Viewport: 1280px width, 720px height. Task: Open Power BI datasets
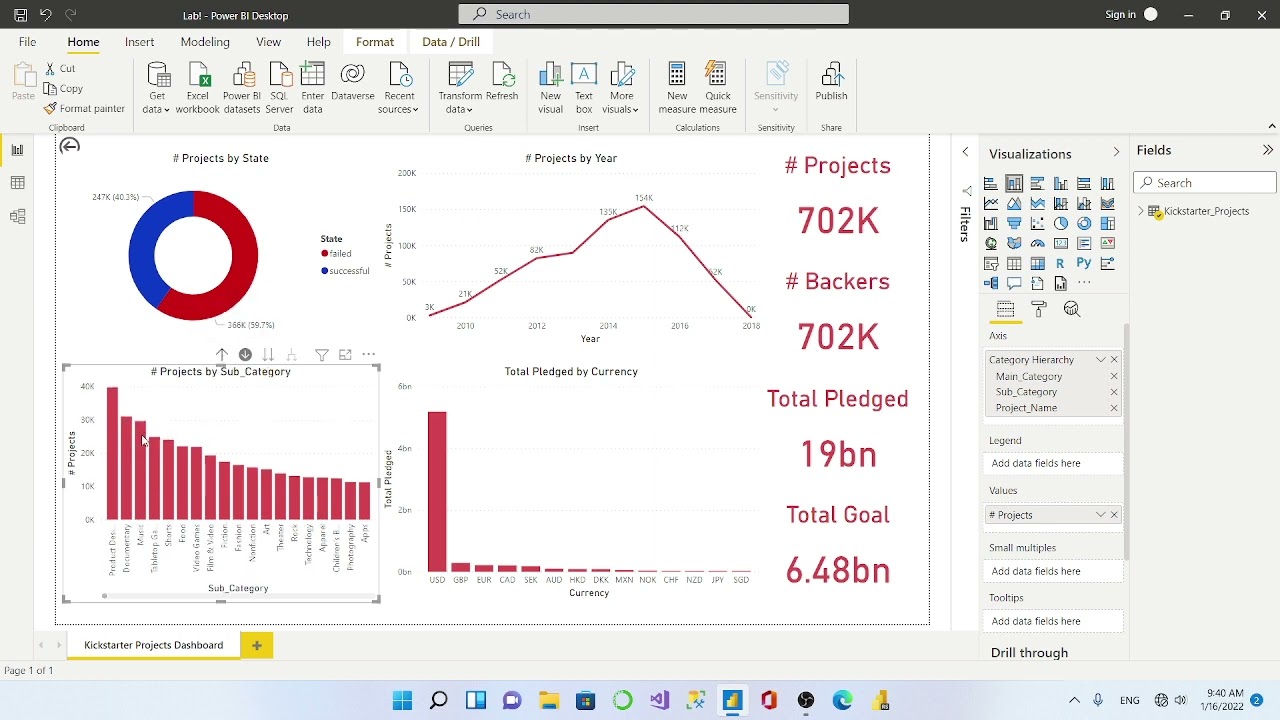pyautogui.click(x=242, y=89)
